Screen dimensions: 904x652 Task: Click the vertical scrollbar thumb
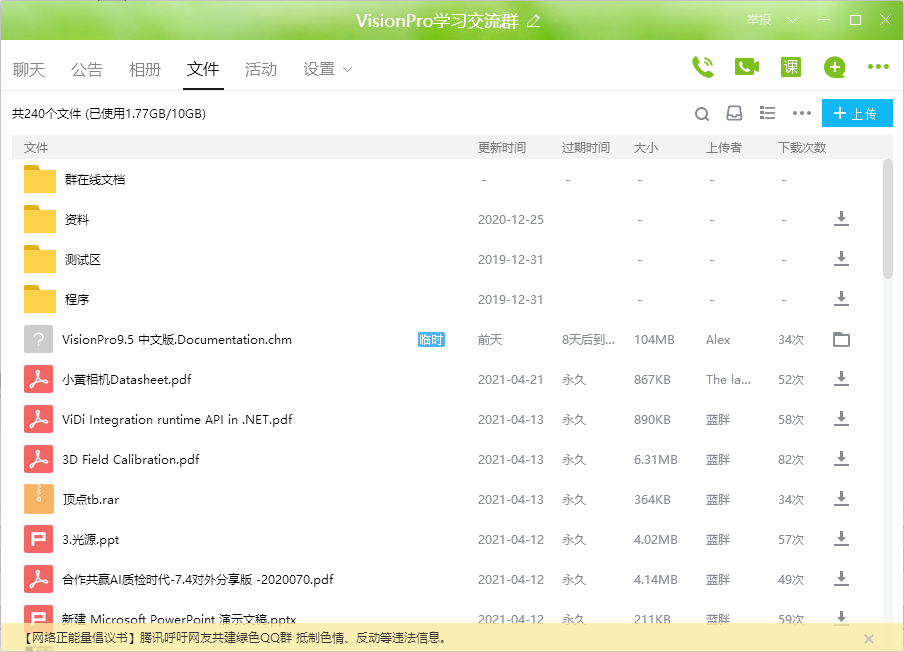click(x=888, y=220)
